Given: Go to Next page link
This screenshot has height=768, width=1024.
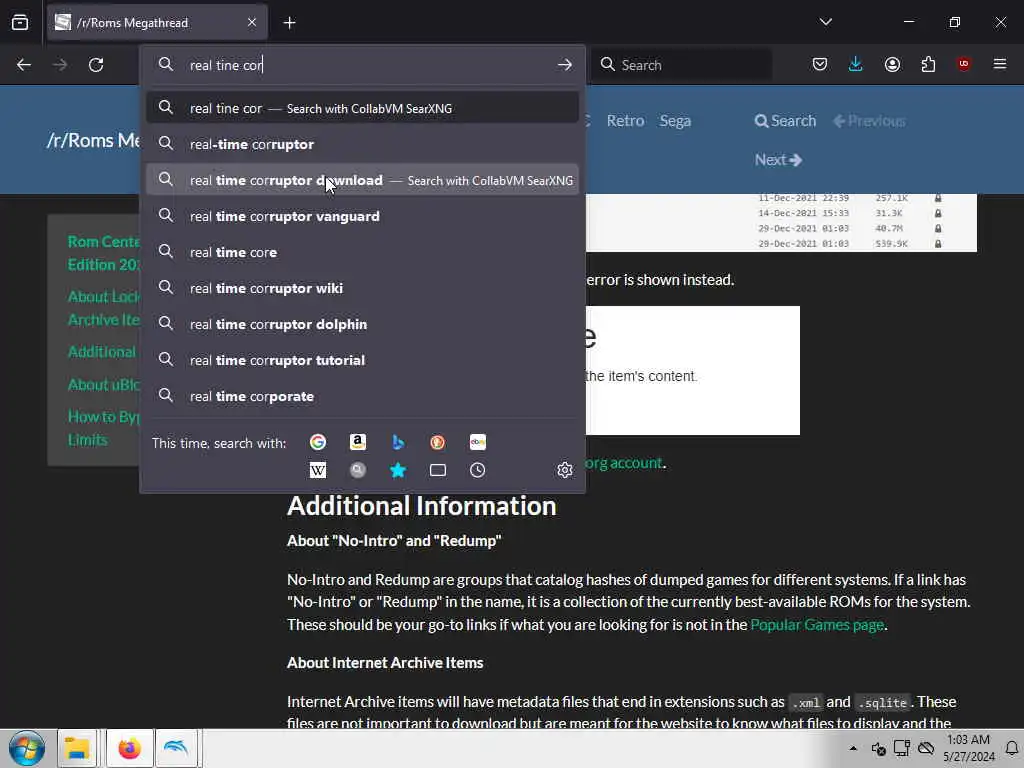Looking at the screenshot, I should (778, 159).
